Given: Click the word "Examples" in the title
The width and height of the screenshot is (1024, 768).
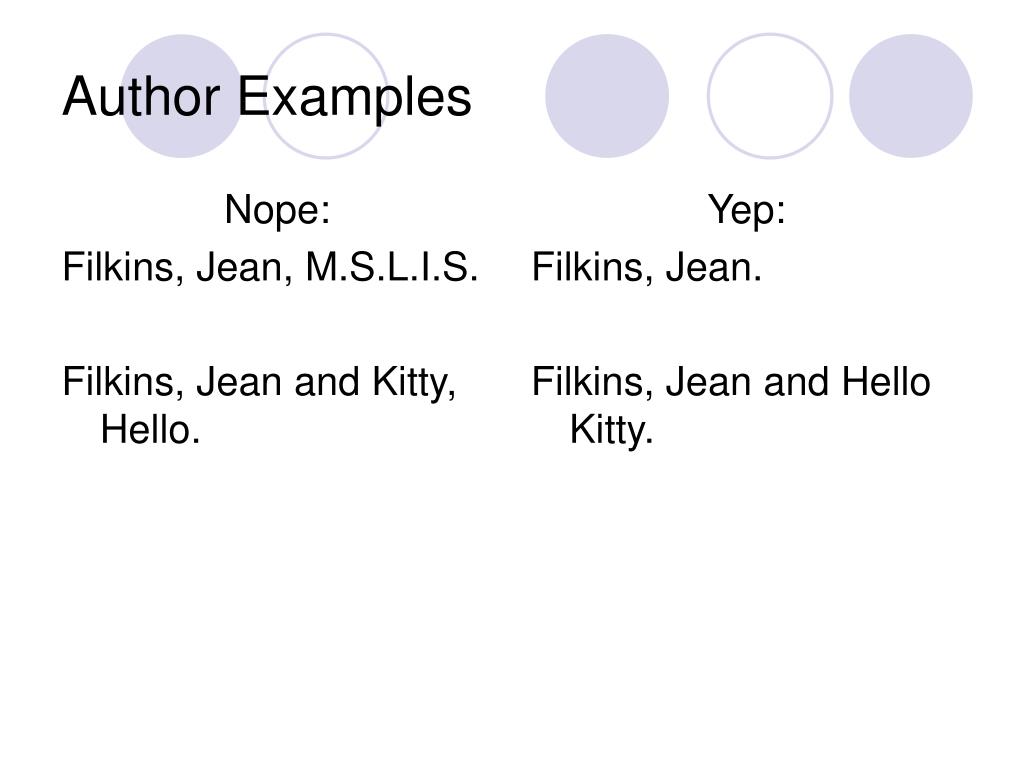Looking at the screenshot, I should [354, 97].
